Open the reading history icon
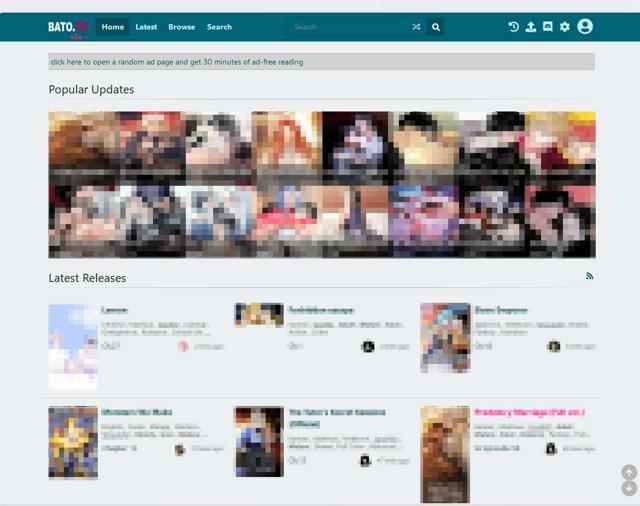Image resolution: width=640 pixels, height=506 pixels. click(x=513, y=27)
